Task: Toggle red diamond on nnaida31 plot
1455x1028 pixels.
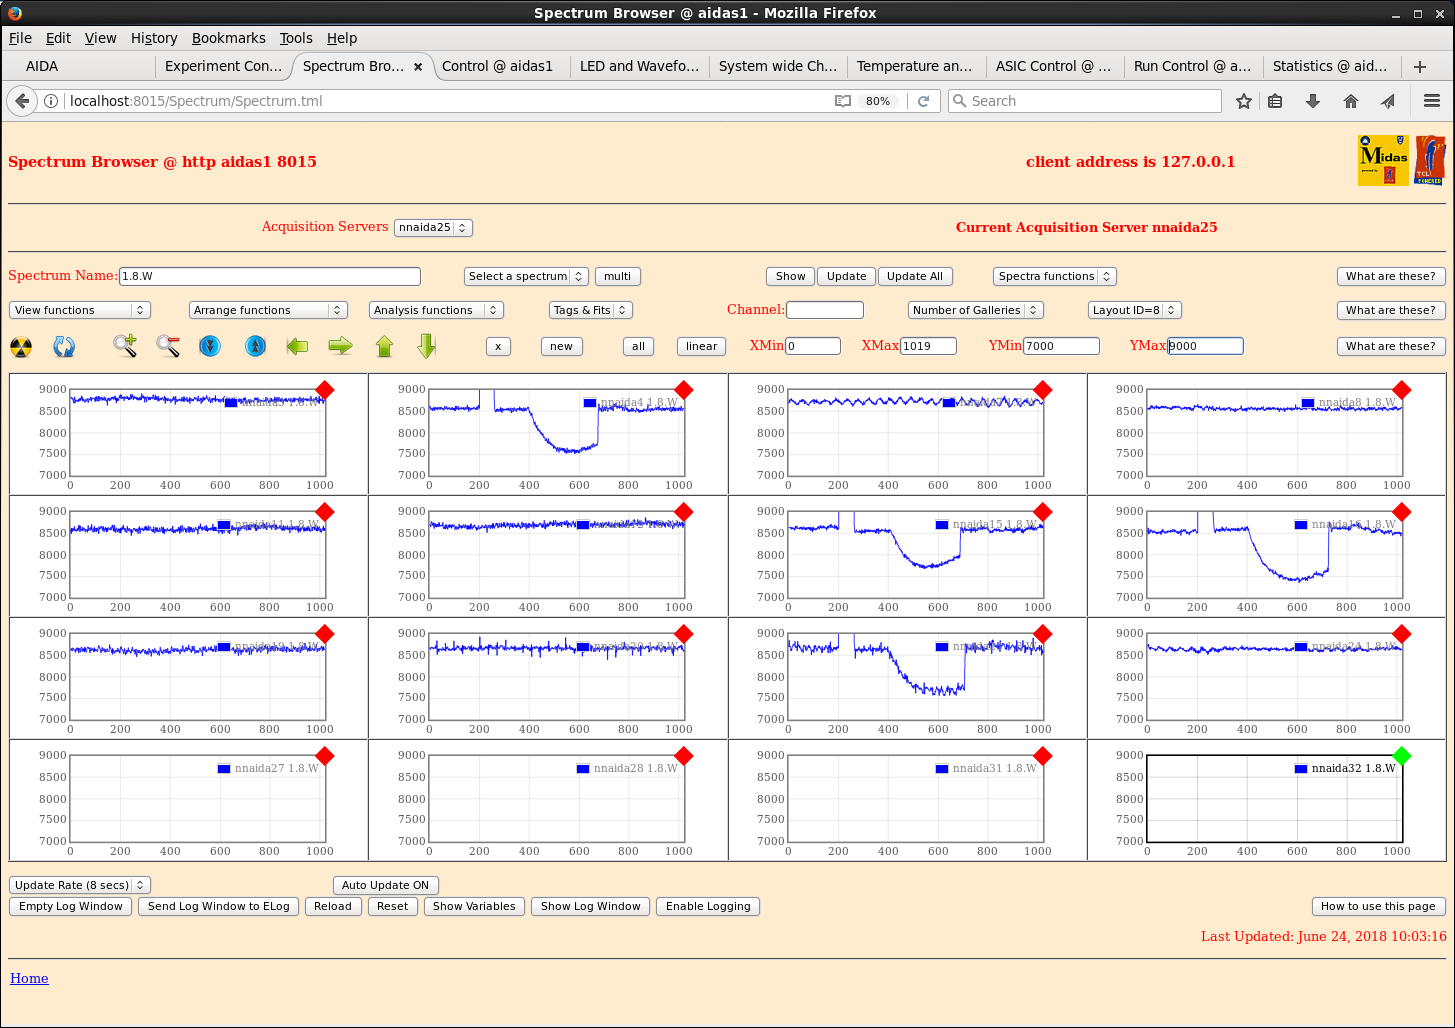Action: coord(1042,756)
